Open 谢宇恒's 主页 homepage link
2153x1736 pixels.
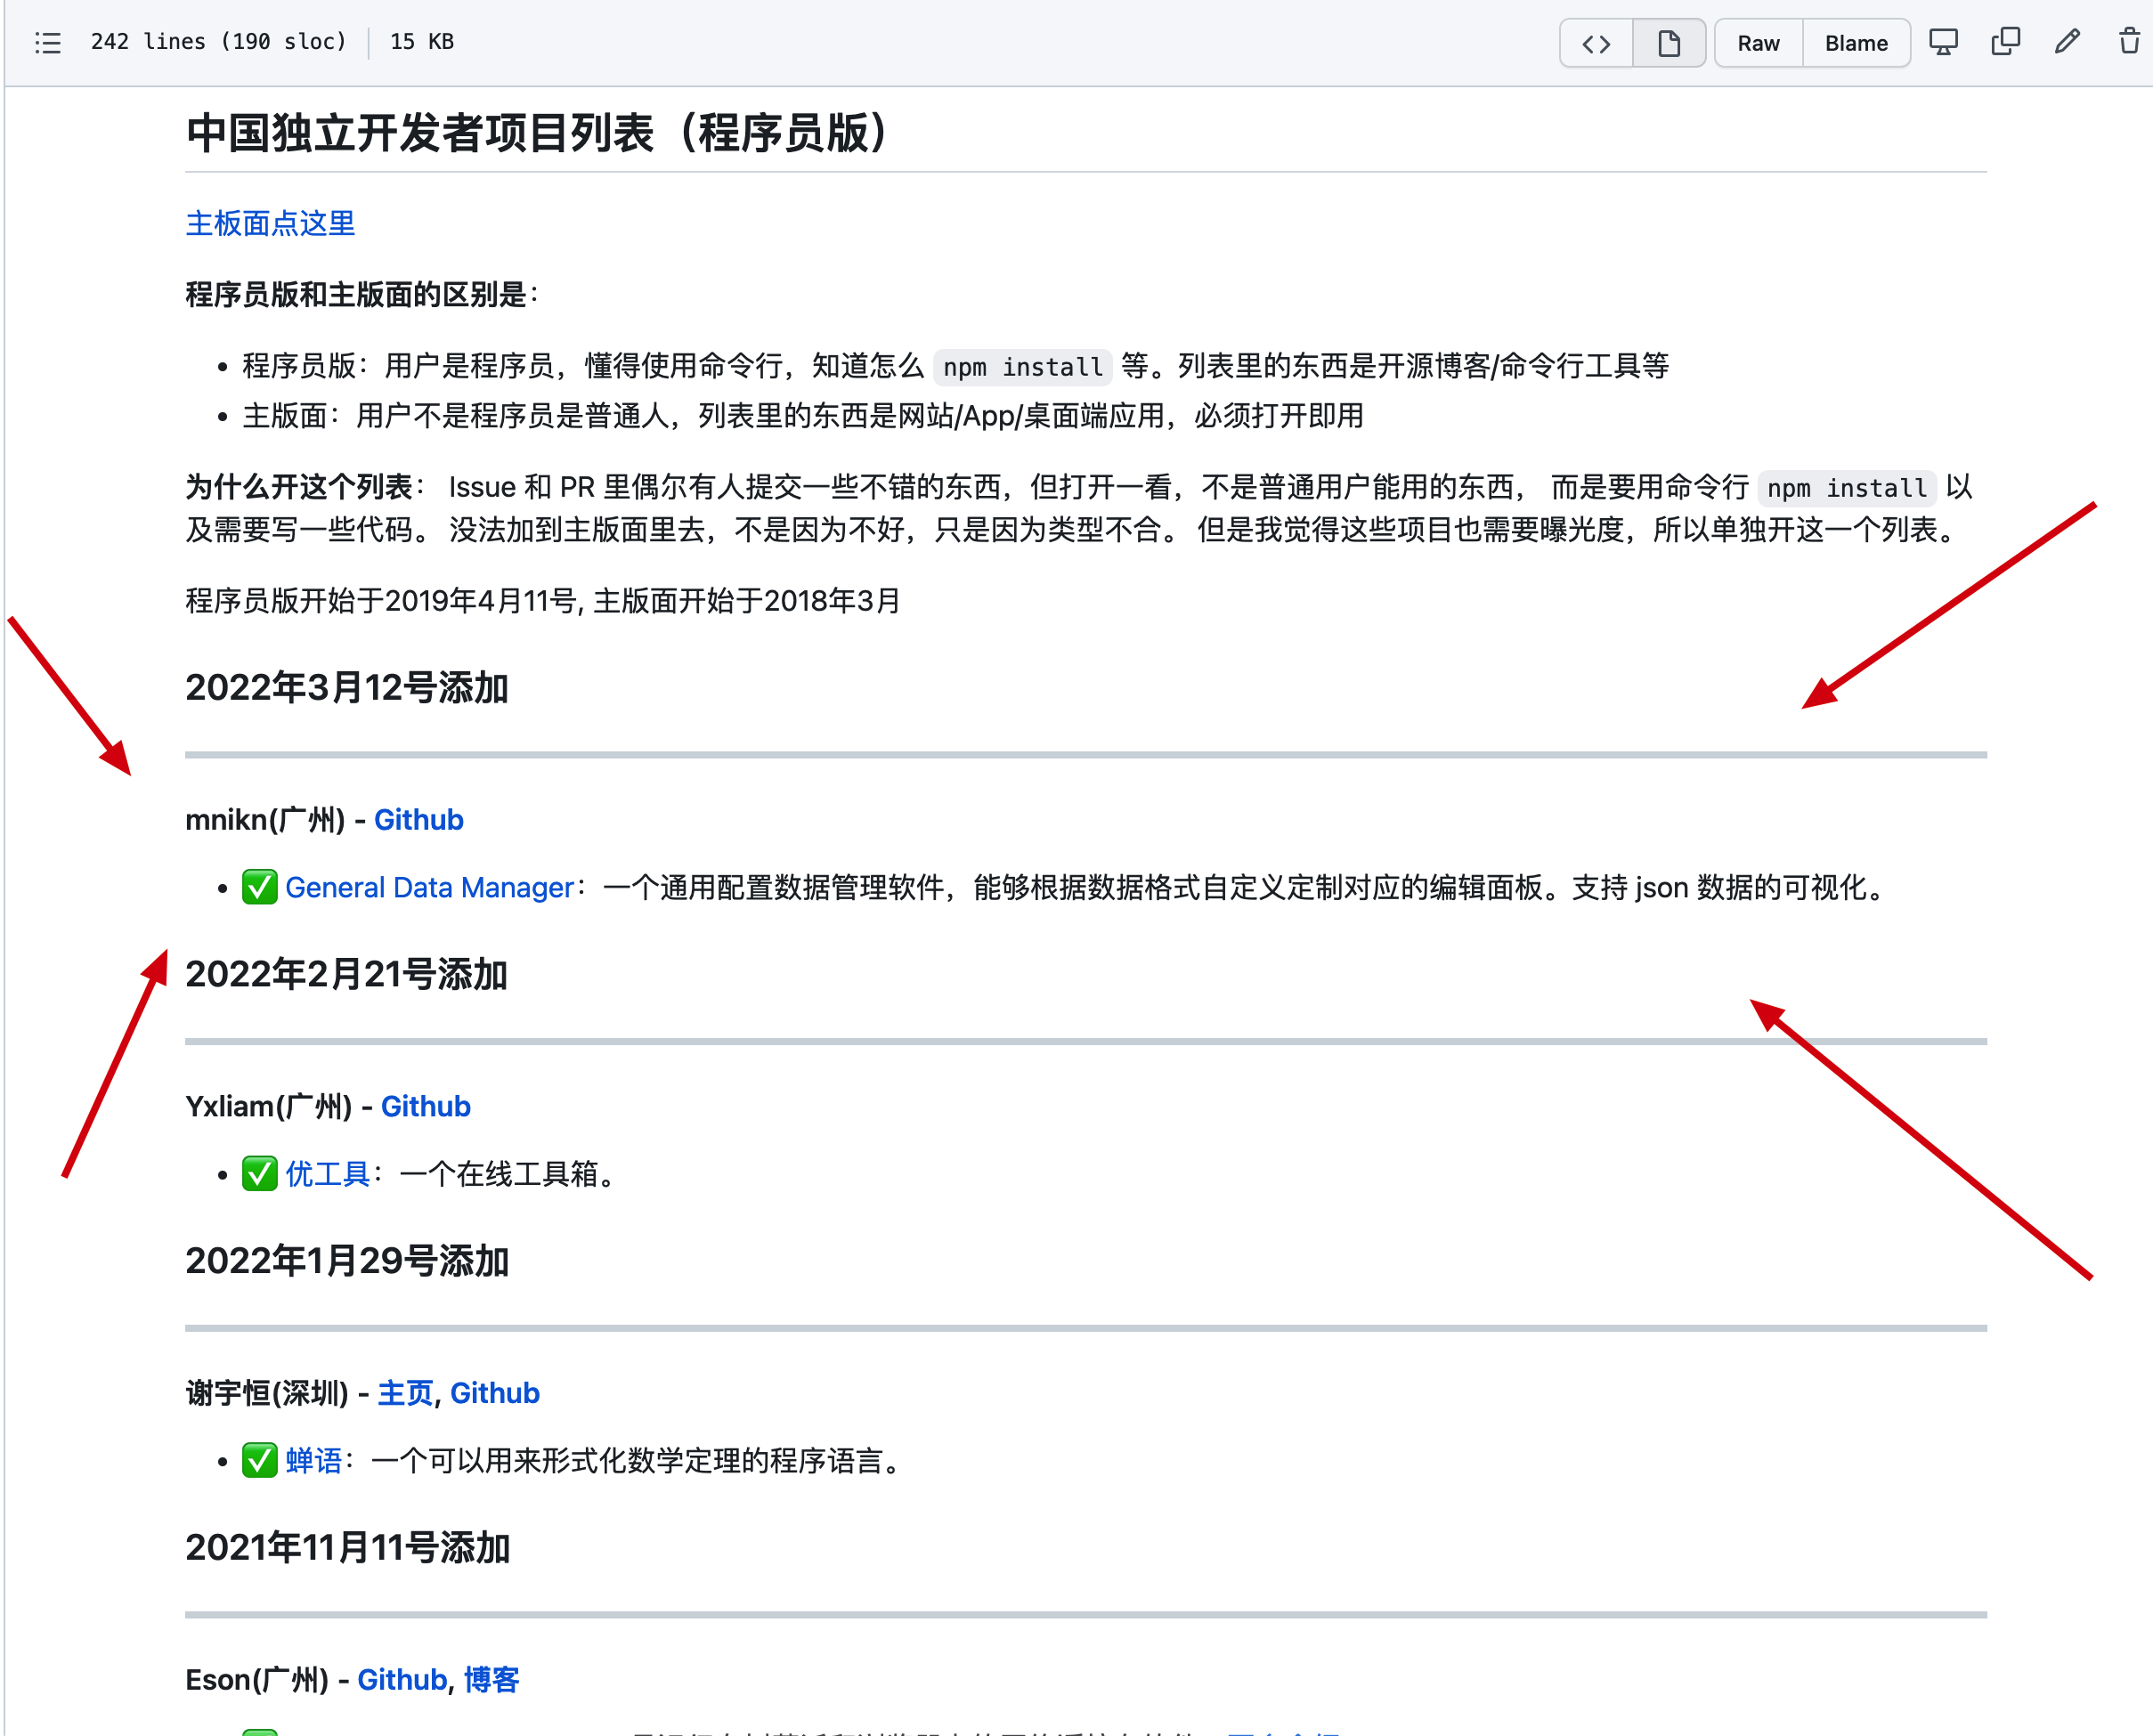pyautogui.click(x=404, y=1392)
